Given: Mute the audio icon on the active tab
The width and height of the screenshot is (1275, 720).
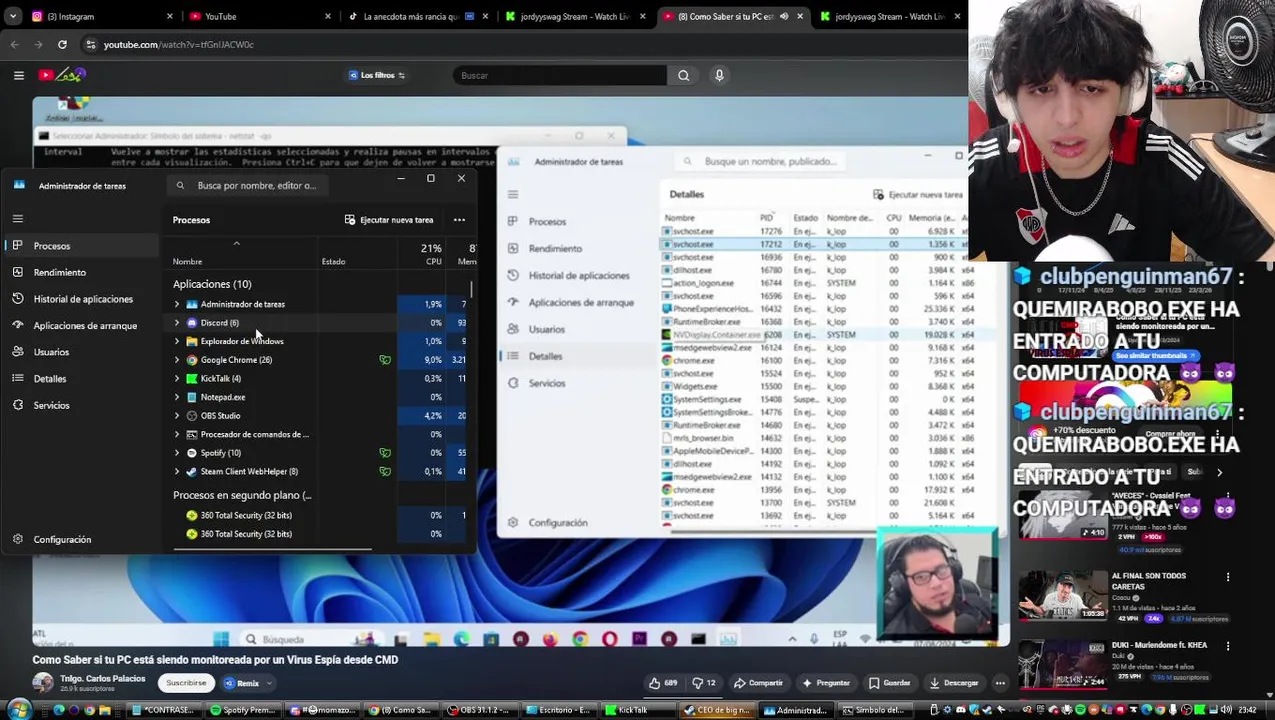Looking at the screenshot, I should tap(783, 16).
